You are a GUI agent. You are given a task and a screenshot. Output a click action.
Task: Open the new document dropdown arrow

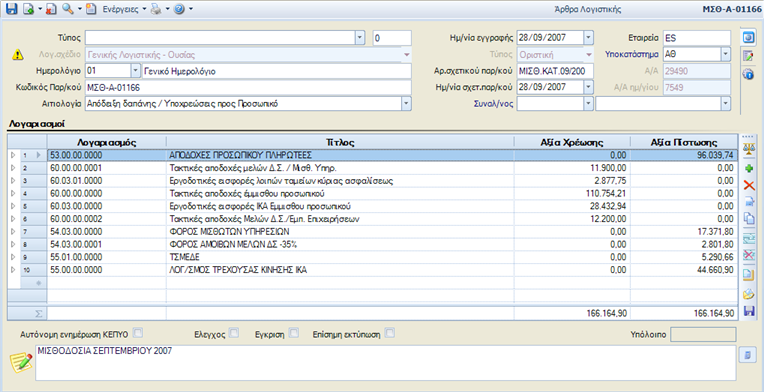[x=39, y=9]
